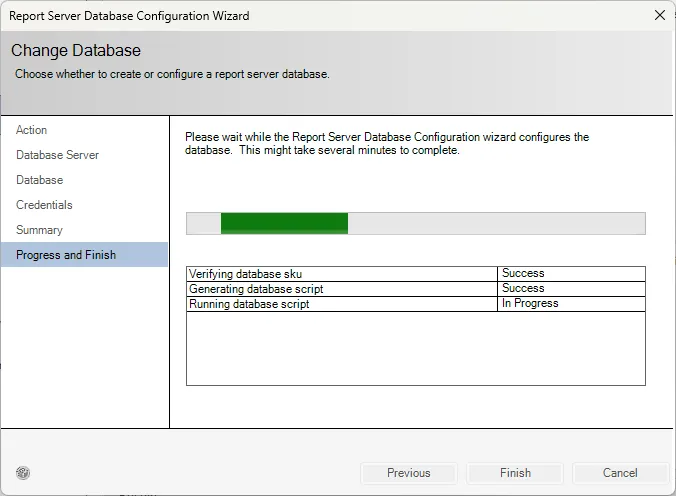Click the help icon at bottom left
This screenshot has width=676, height=496.
click(x=23, y=473)
